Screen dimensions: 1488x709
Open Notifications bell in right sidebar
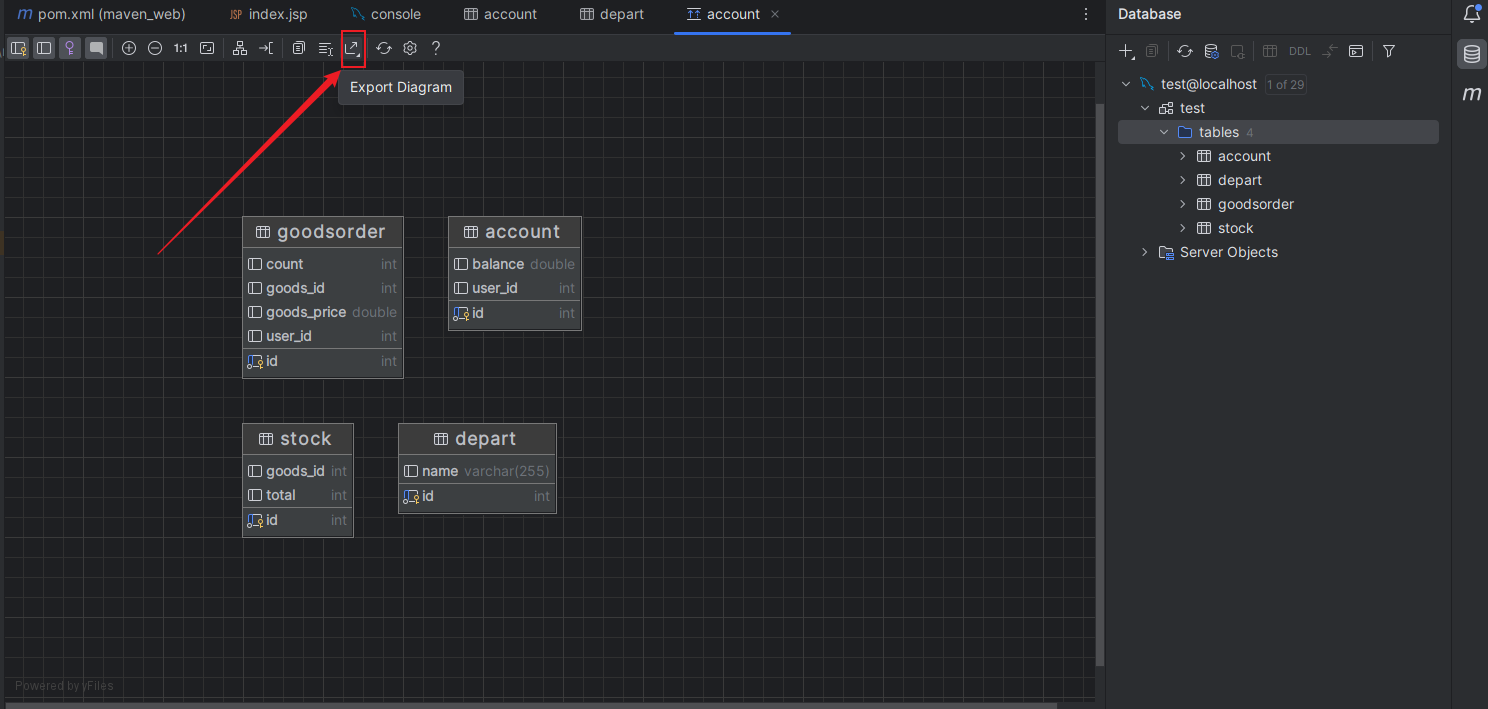[1472, 14]
